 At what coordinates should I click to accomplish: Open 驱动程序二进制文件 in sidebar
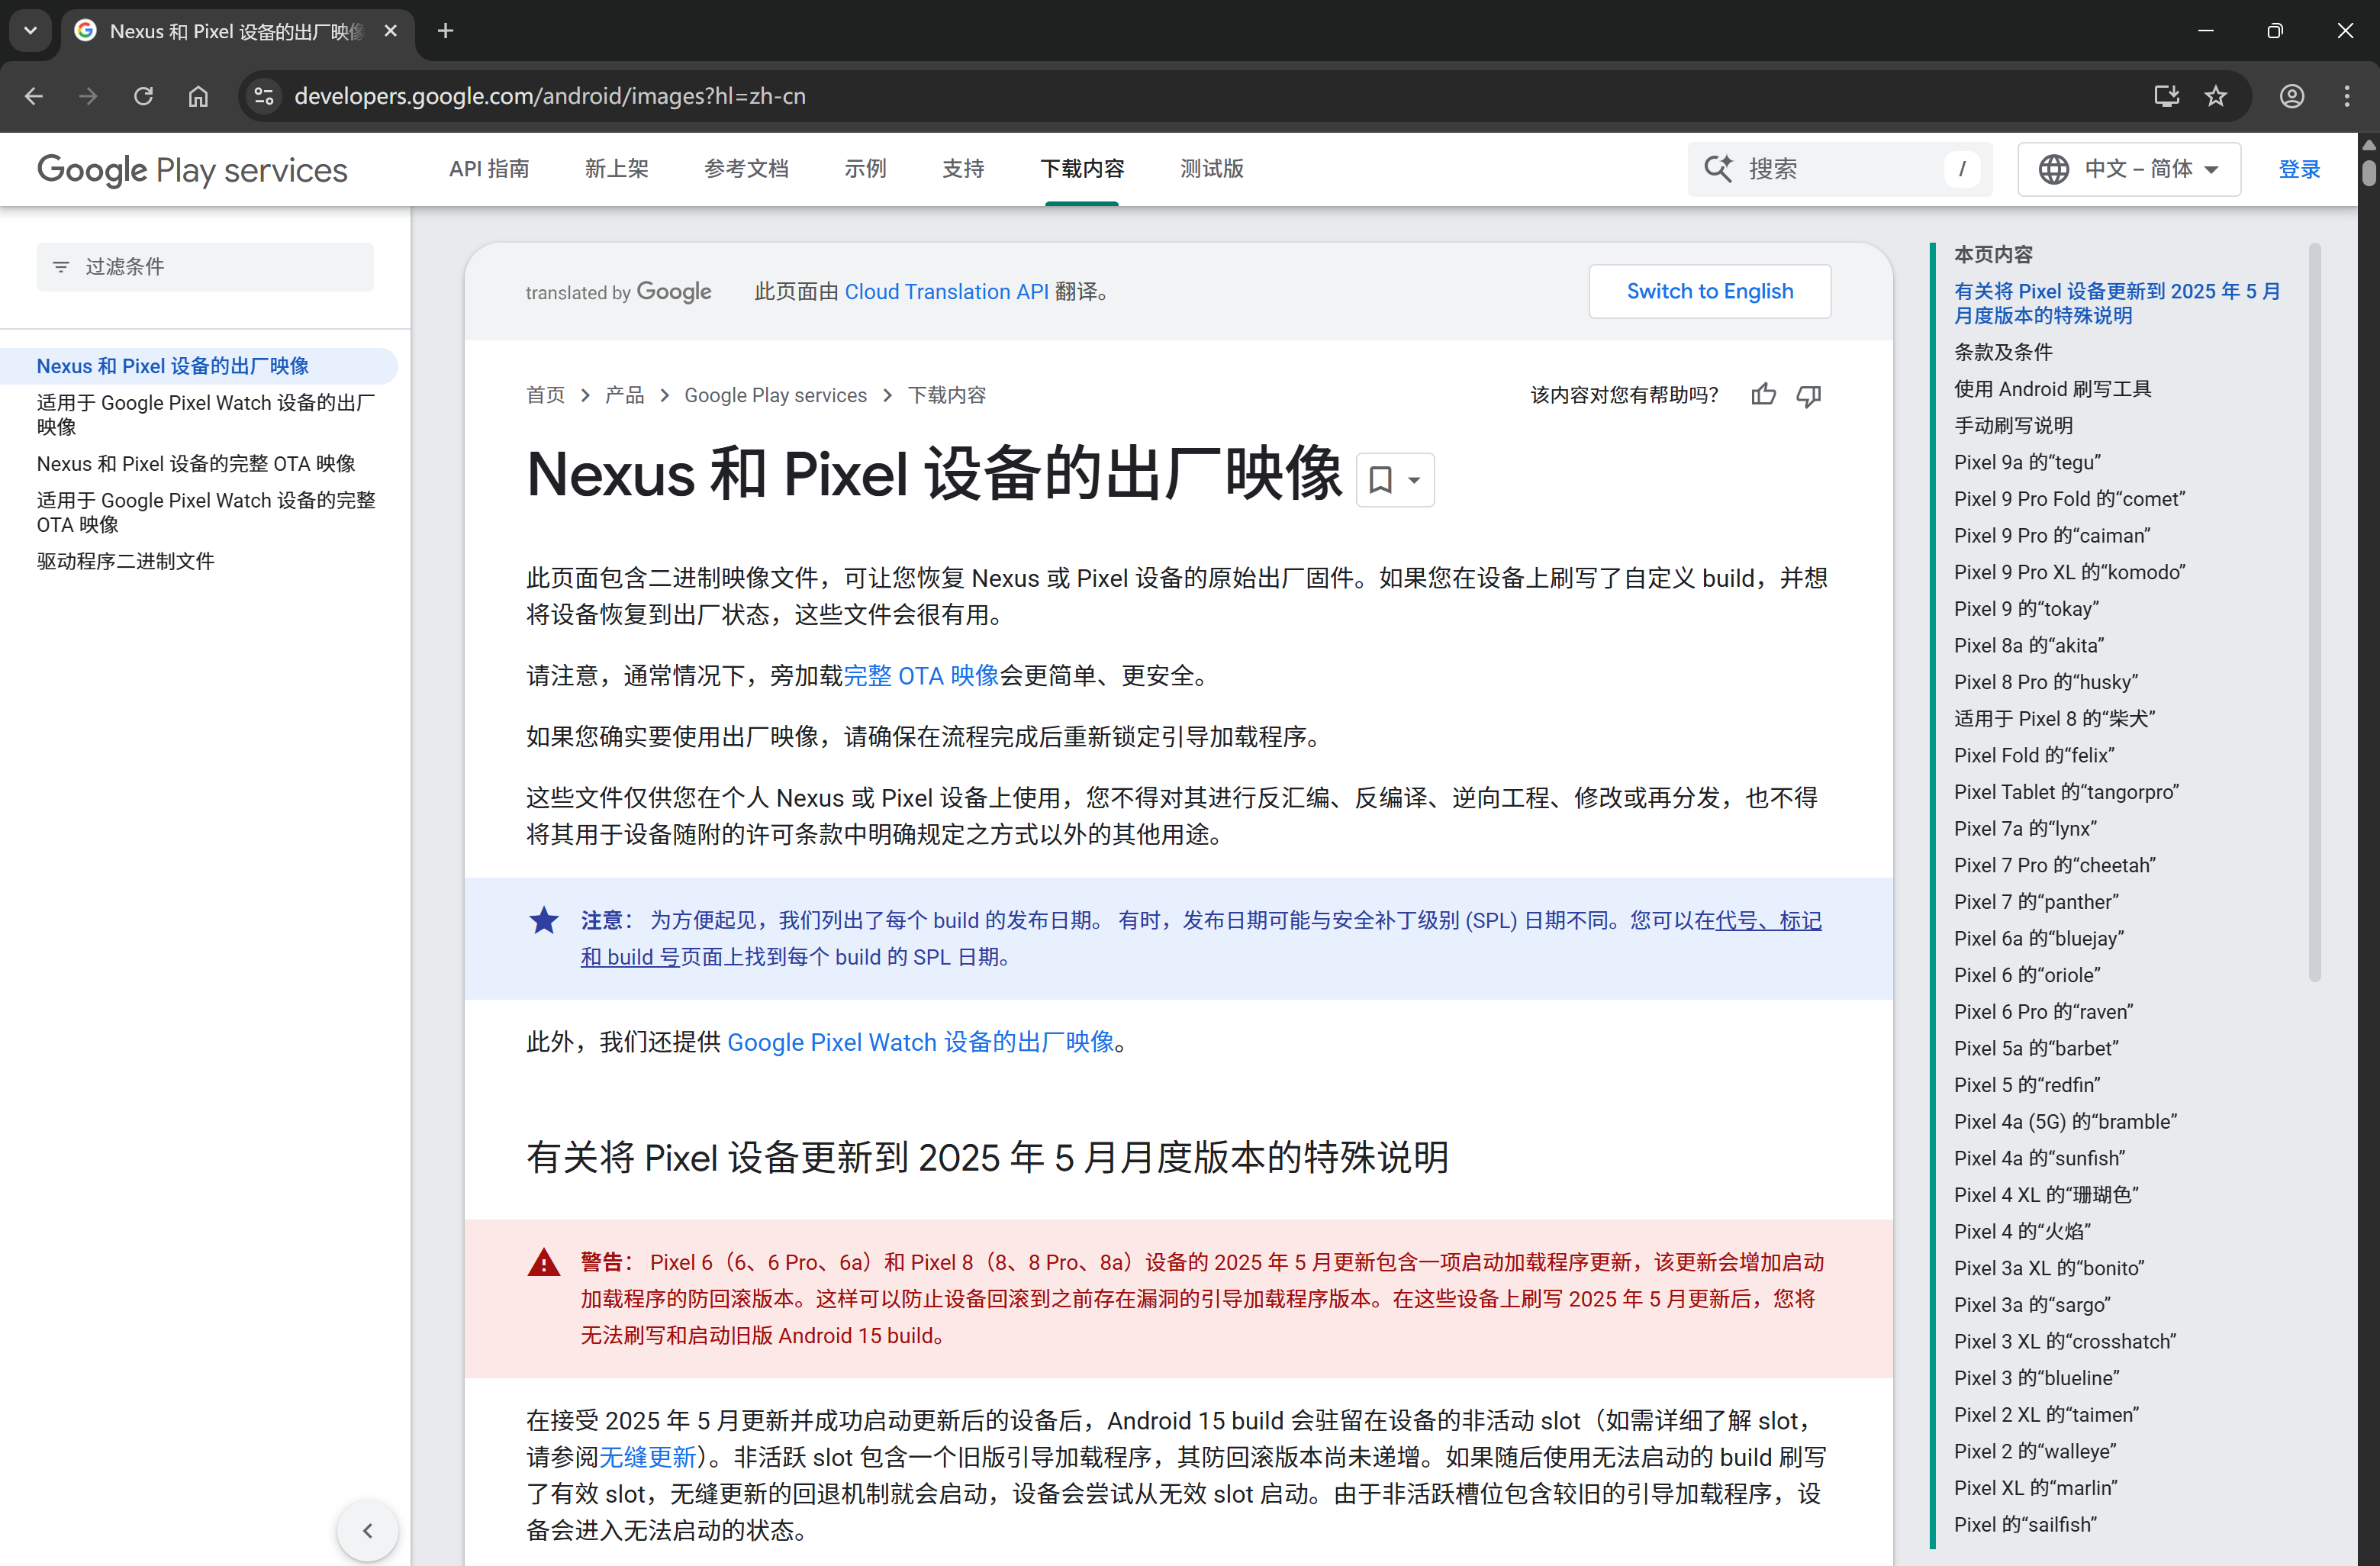[126, 561]
